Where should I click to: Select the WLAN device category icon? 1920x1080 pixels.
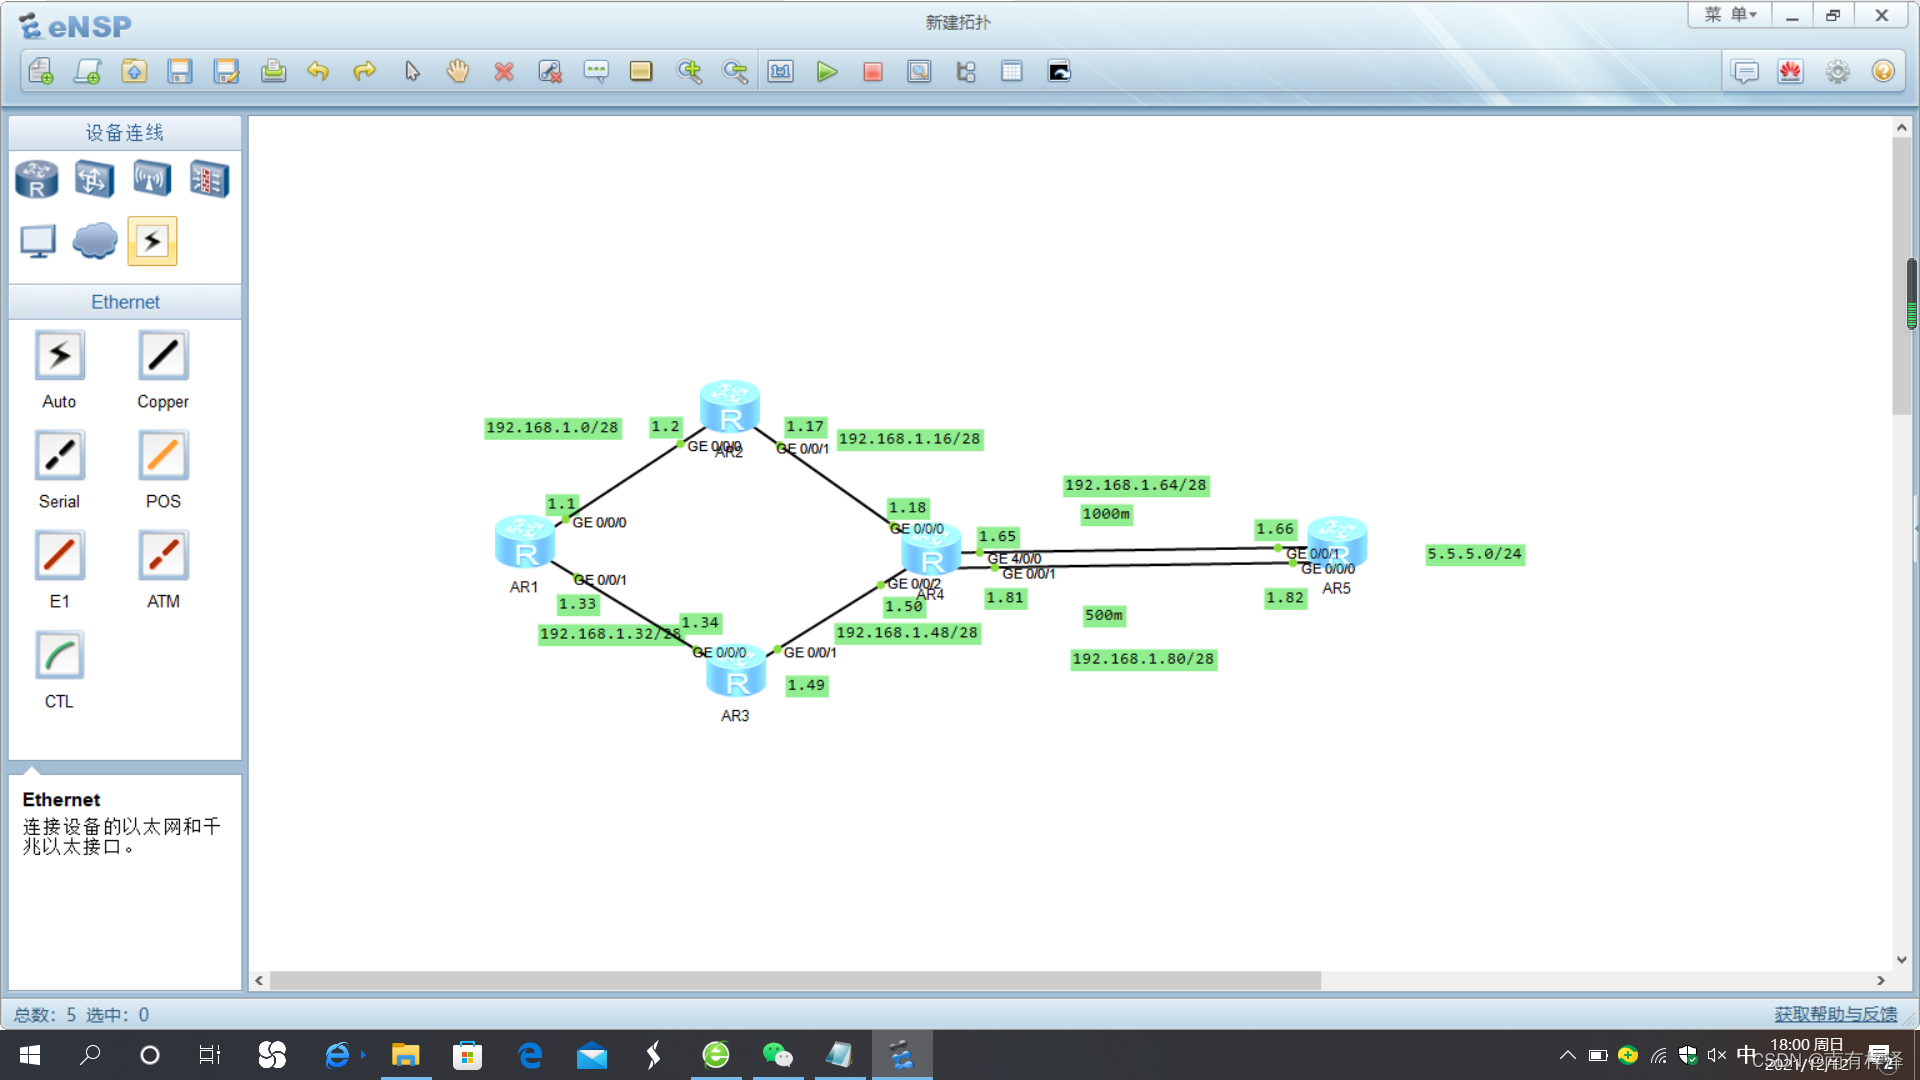pyautogui.click(x=152, y=180)
